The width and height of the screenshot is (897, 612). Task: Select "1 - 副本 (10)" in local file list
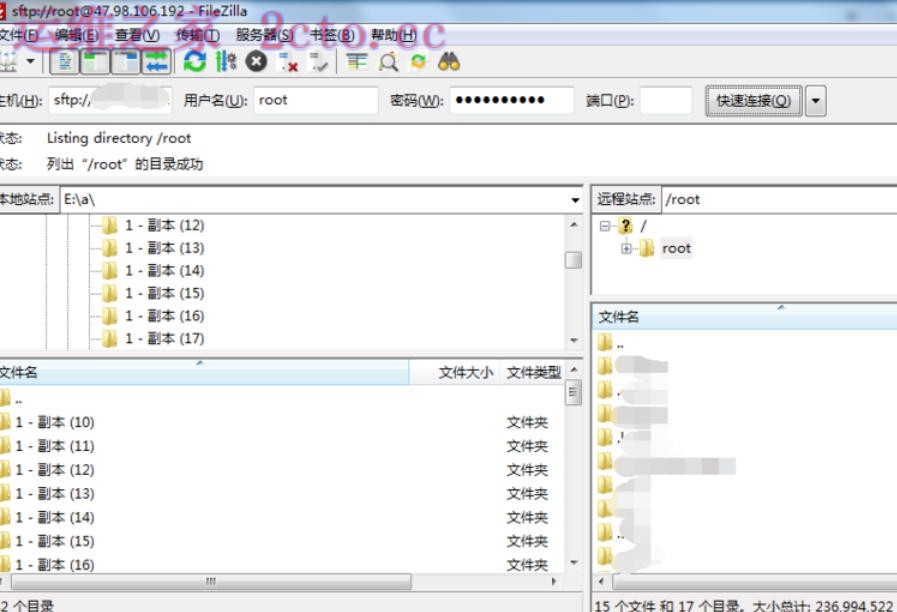55,423
